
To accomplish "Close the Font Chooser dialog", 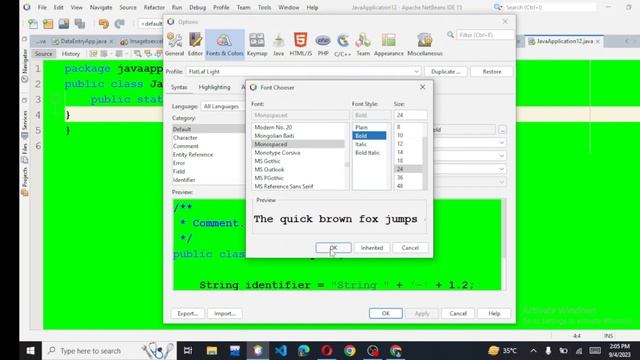I will 422,87.
